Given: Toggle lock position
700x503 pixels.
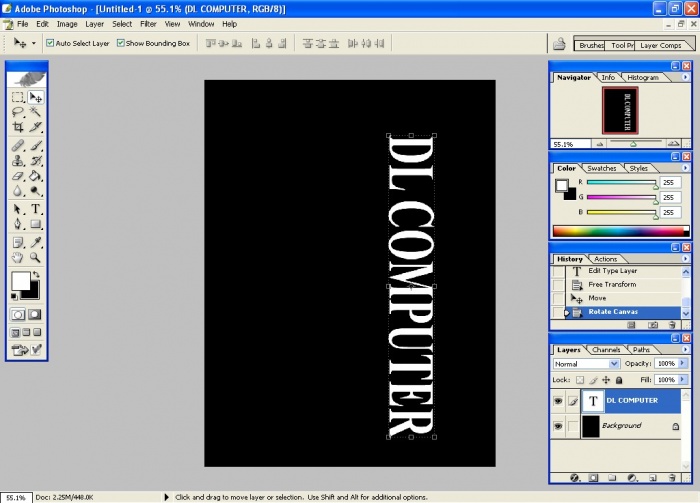Looking at the screenshot, I should tap(606, 380).
